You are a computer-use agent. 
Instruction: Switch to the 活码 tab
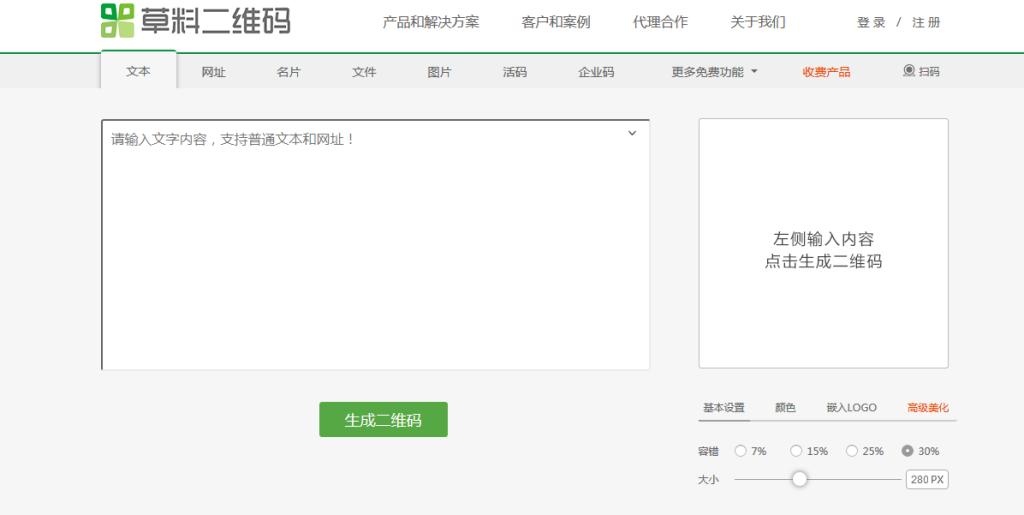515,72
